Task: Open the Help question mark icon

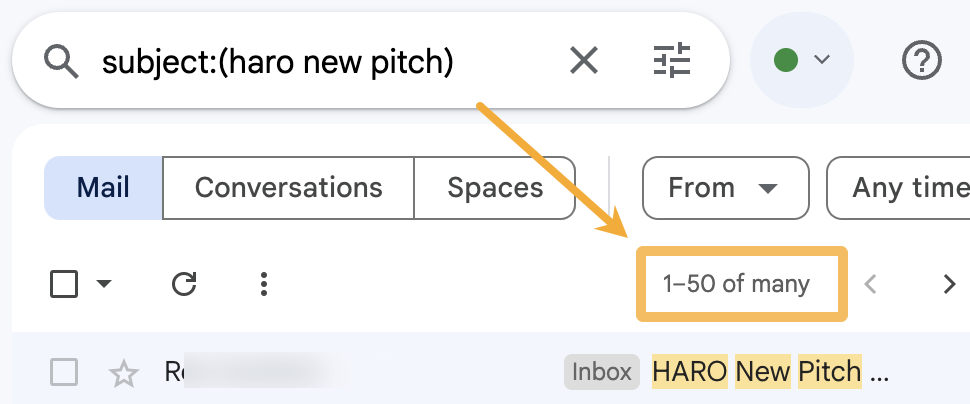Action: point(921,61)
